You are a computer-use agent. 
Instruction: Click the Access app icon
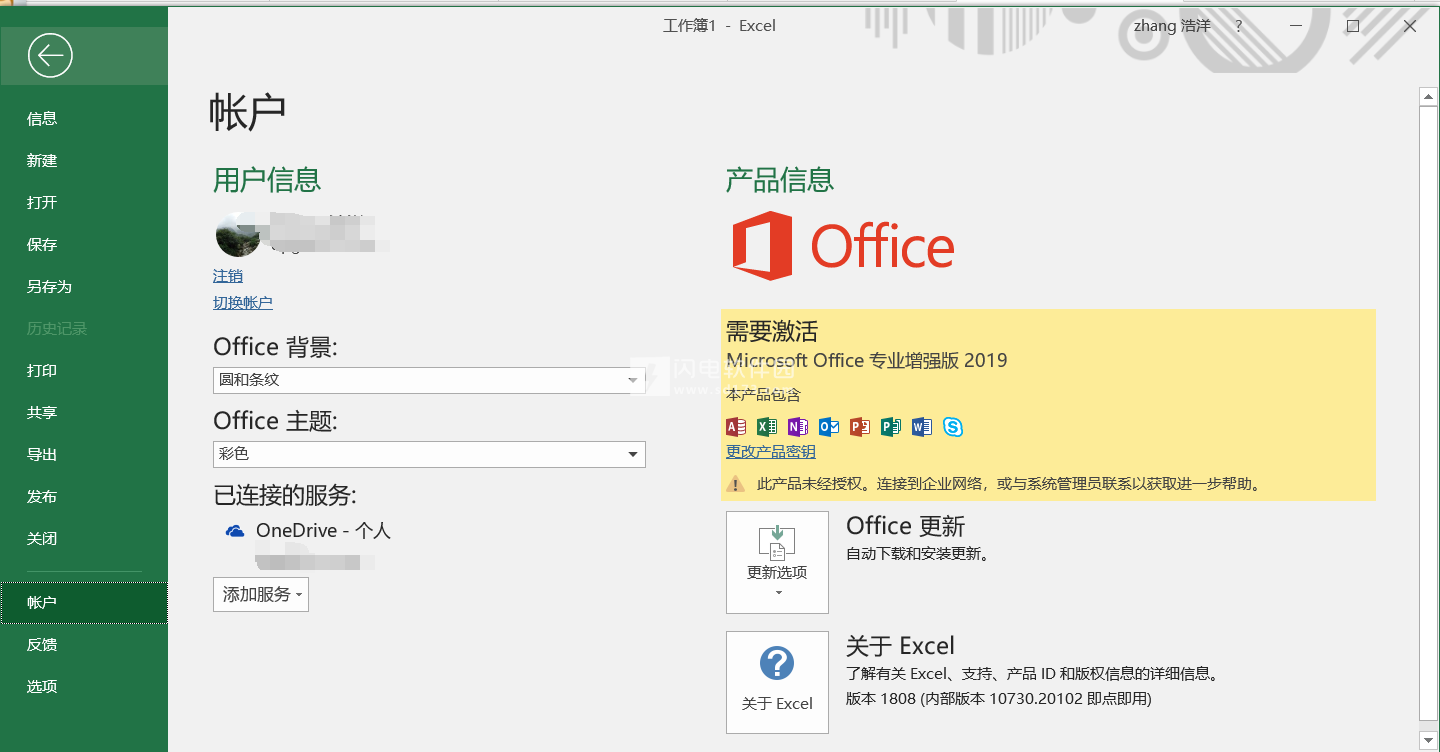coord(736,427)
